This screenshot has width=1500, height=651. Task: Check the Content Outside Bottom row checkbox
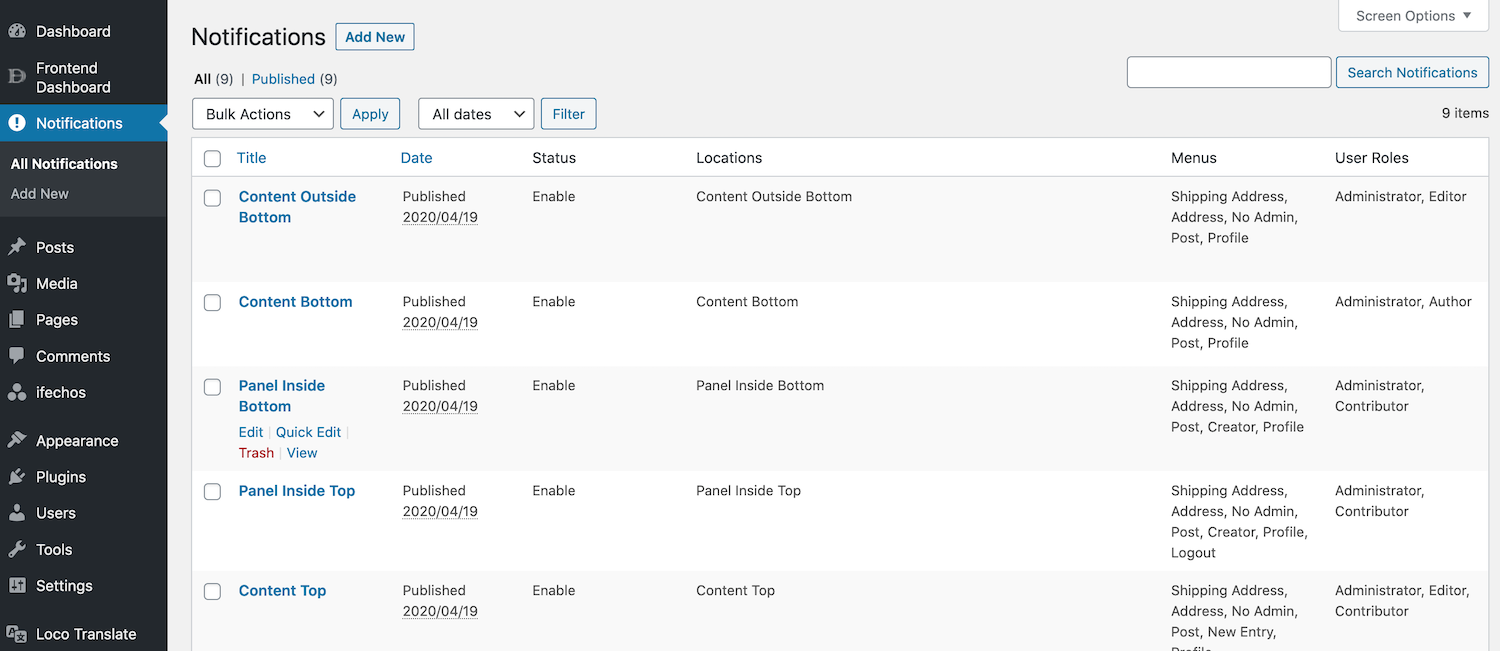[x=212, y=198]
